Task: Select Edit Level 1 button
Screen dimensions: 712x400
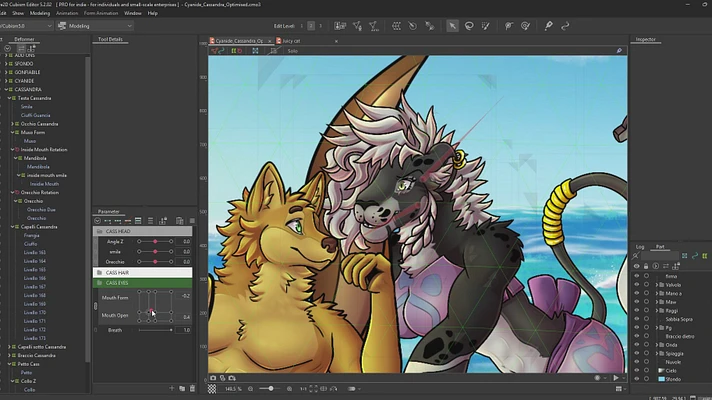Action: coord(302,26)
